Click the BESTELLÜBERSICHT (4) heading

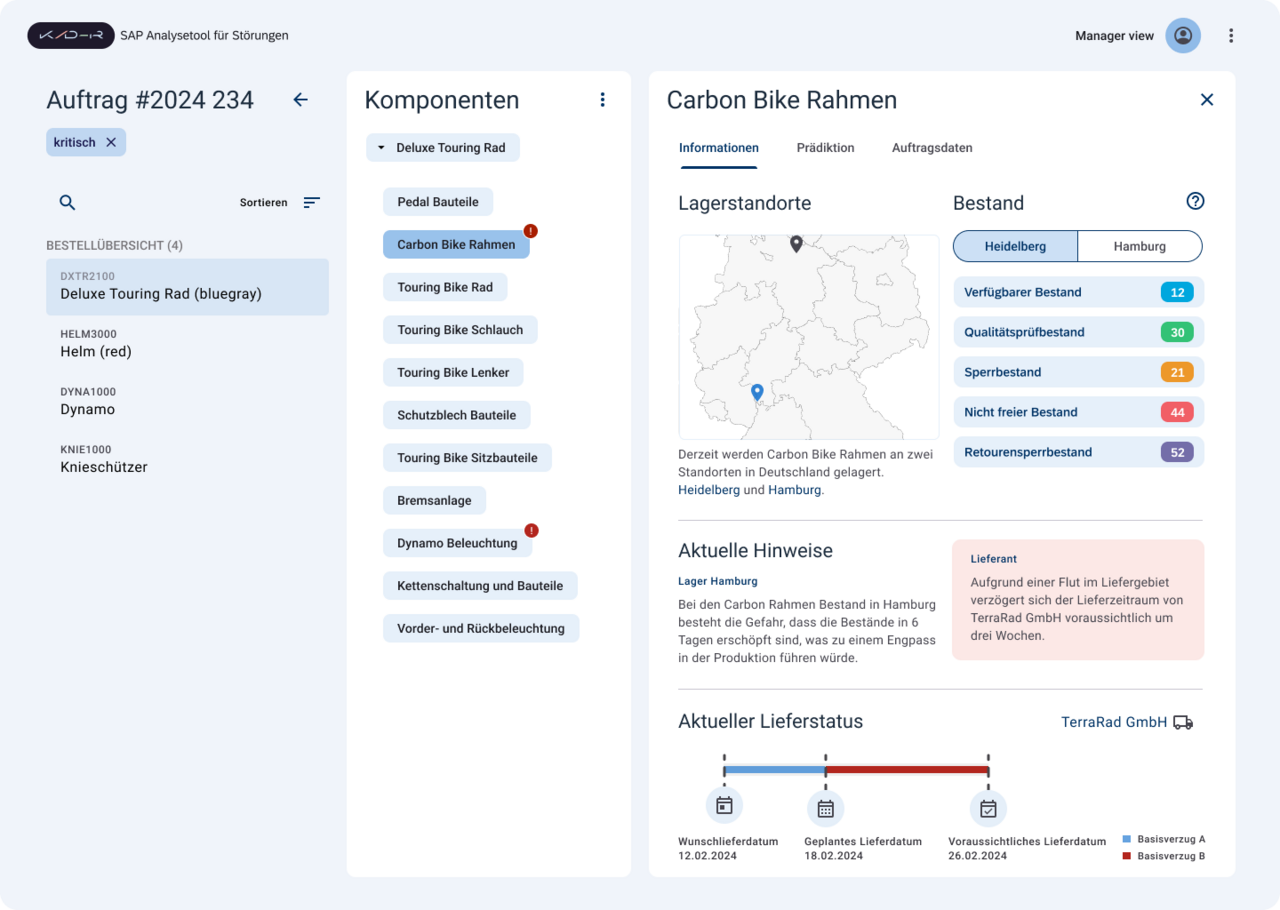pyautogui.click(x=115, y=246)
